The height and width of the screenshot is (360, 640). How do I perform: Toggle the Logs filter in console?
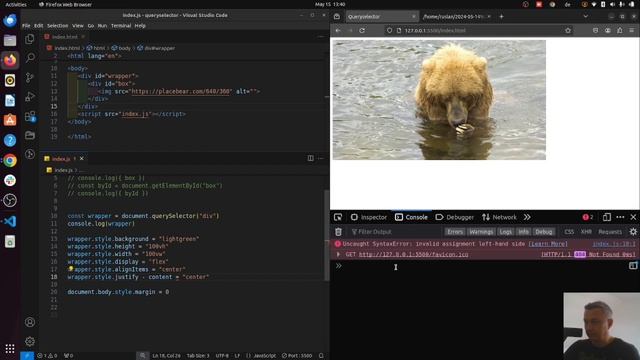point(505,232)
